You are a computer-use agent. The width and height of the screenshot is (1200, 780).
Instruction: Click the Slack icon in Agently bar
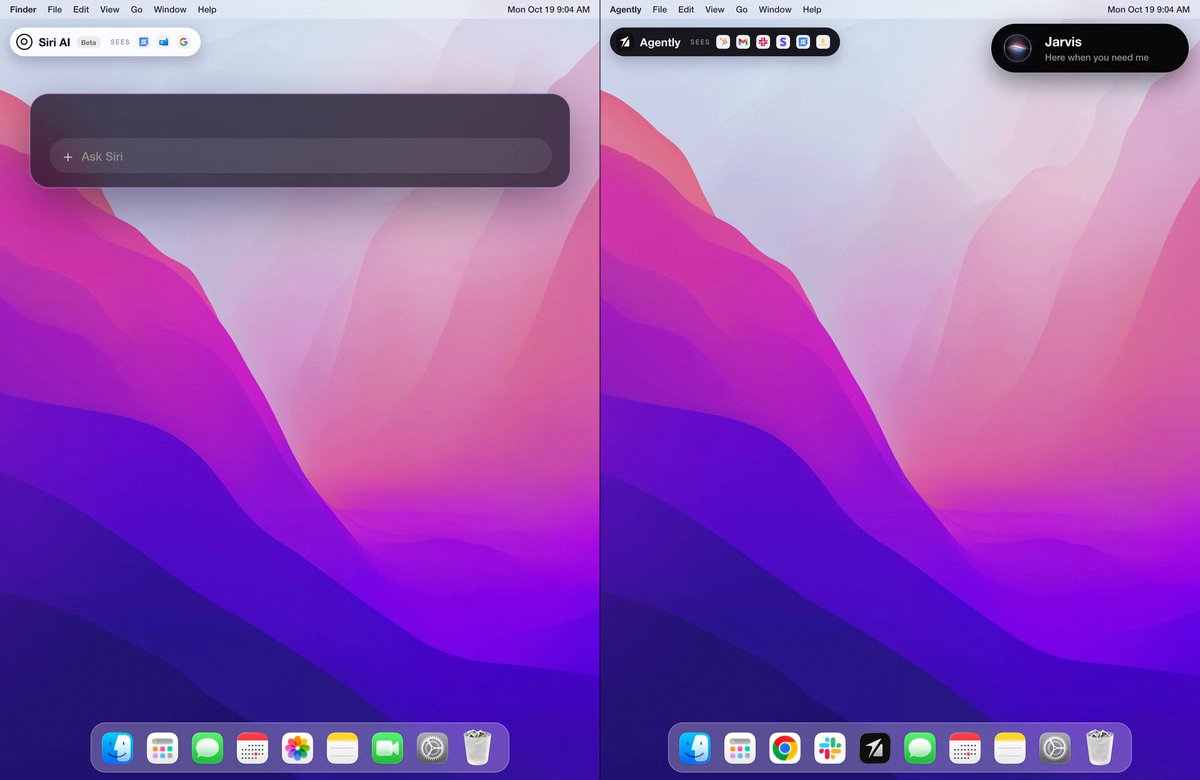tap(763, 42)
